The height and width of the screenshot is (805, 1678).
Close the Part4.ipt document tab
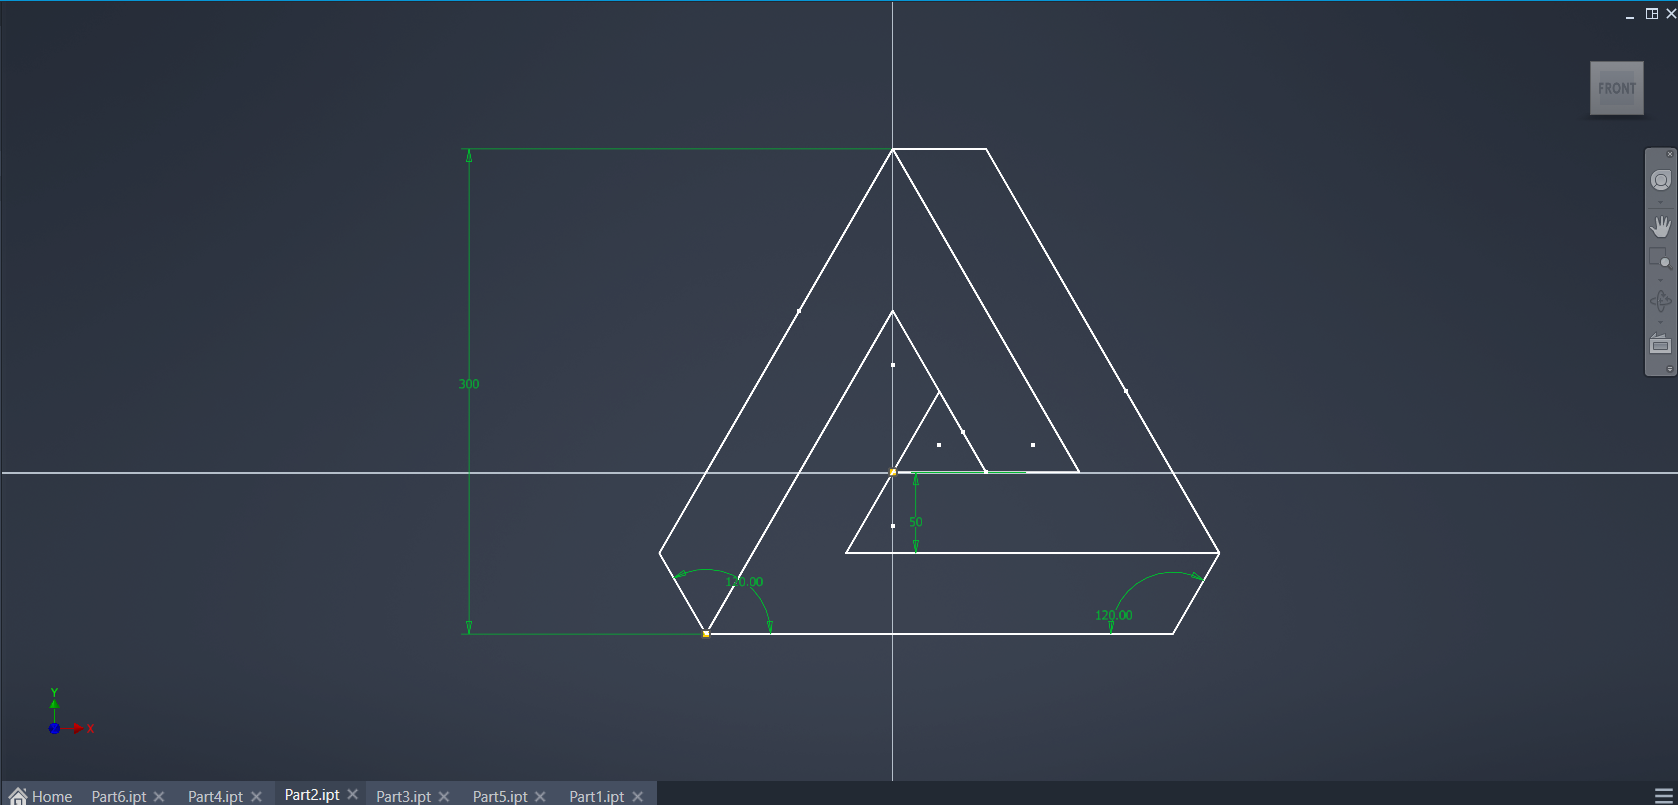256,796
